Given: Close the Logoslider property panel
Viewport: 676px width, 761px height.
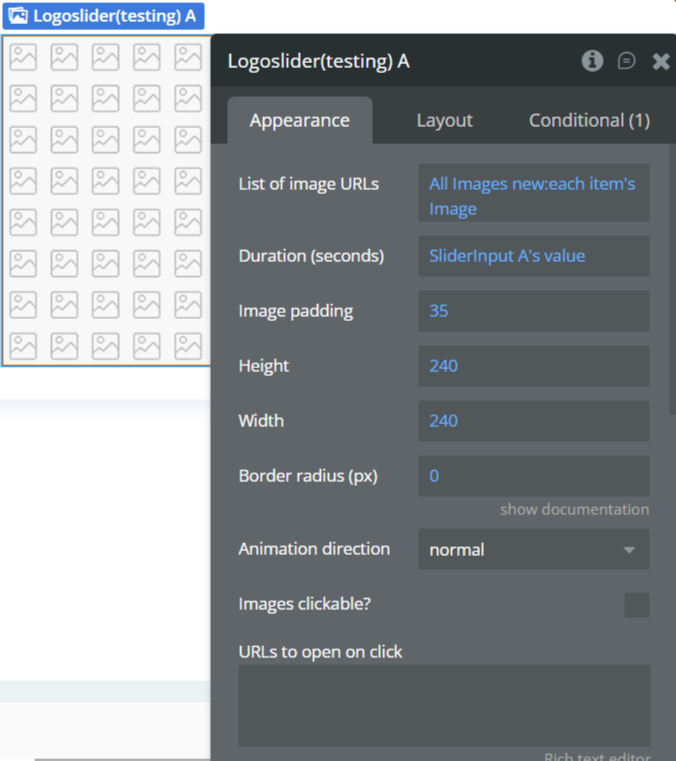Looking at the screenshot, I should click(x=660, y=61).
